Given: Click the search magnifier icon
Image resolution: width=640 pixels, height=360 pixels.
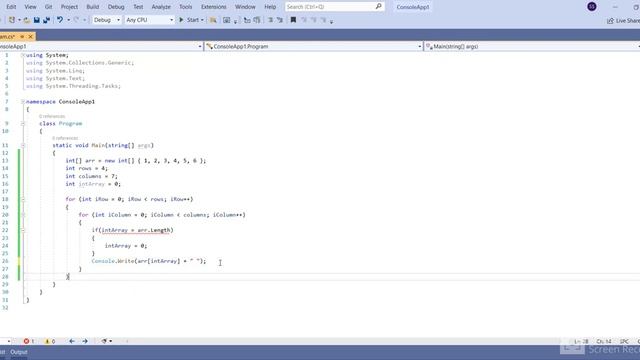Looking at the screenshot, I should [378, 7].
